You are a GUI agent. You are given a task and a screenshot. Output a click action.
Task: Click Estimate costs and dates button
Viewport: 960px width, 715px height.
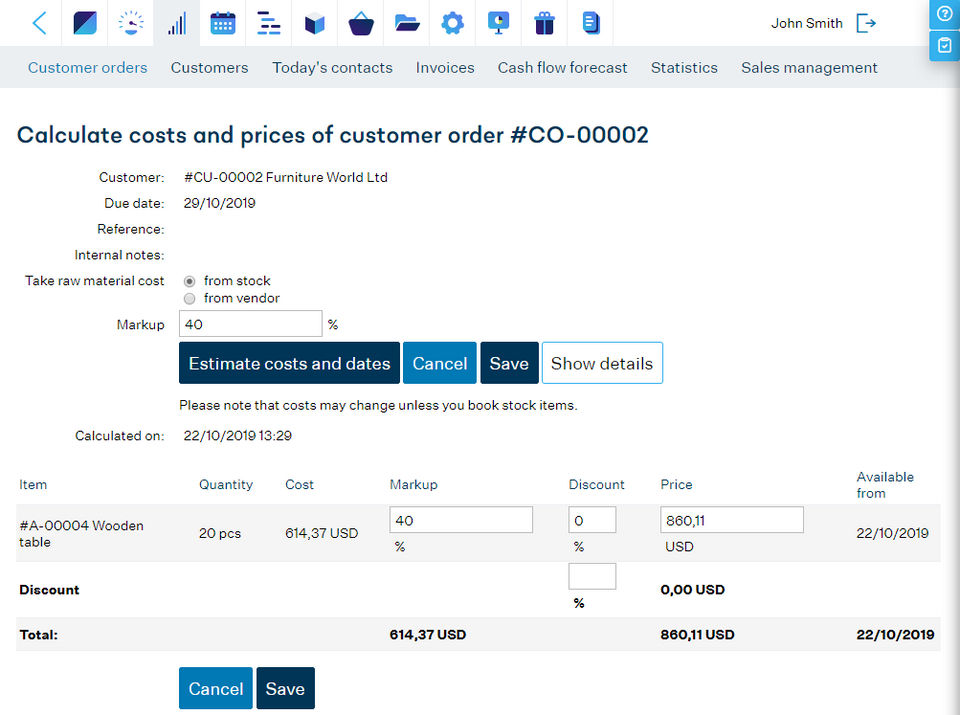click(289, 363)
